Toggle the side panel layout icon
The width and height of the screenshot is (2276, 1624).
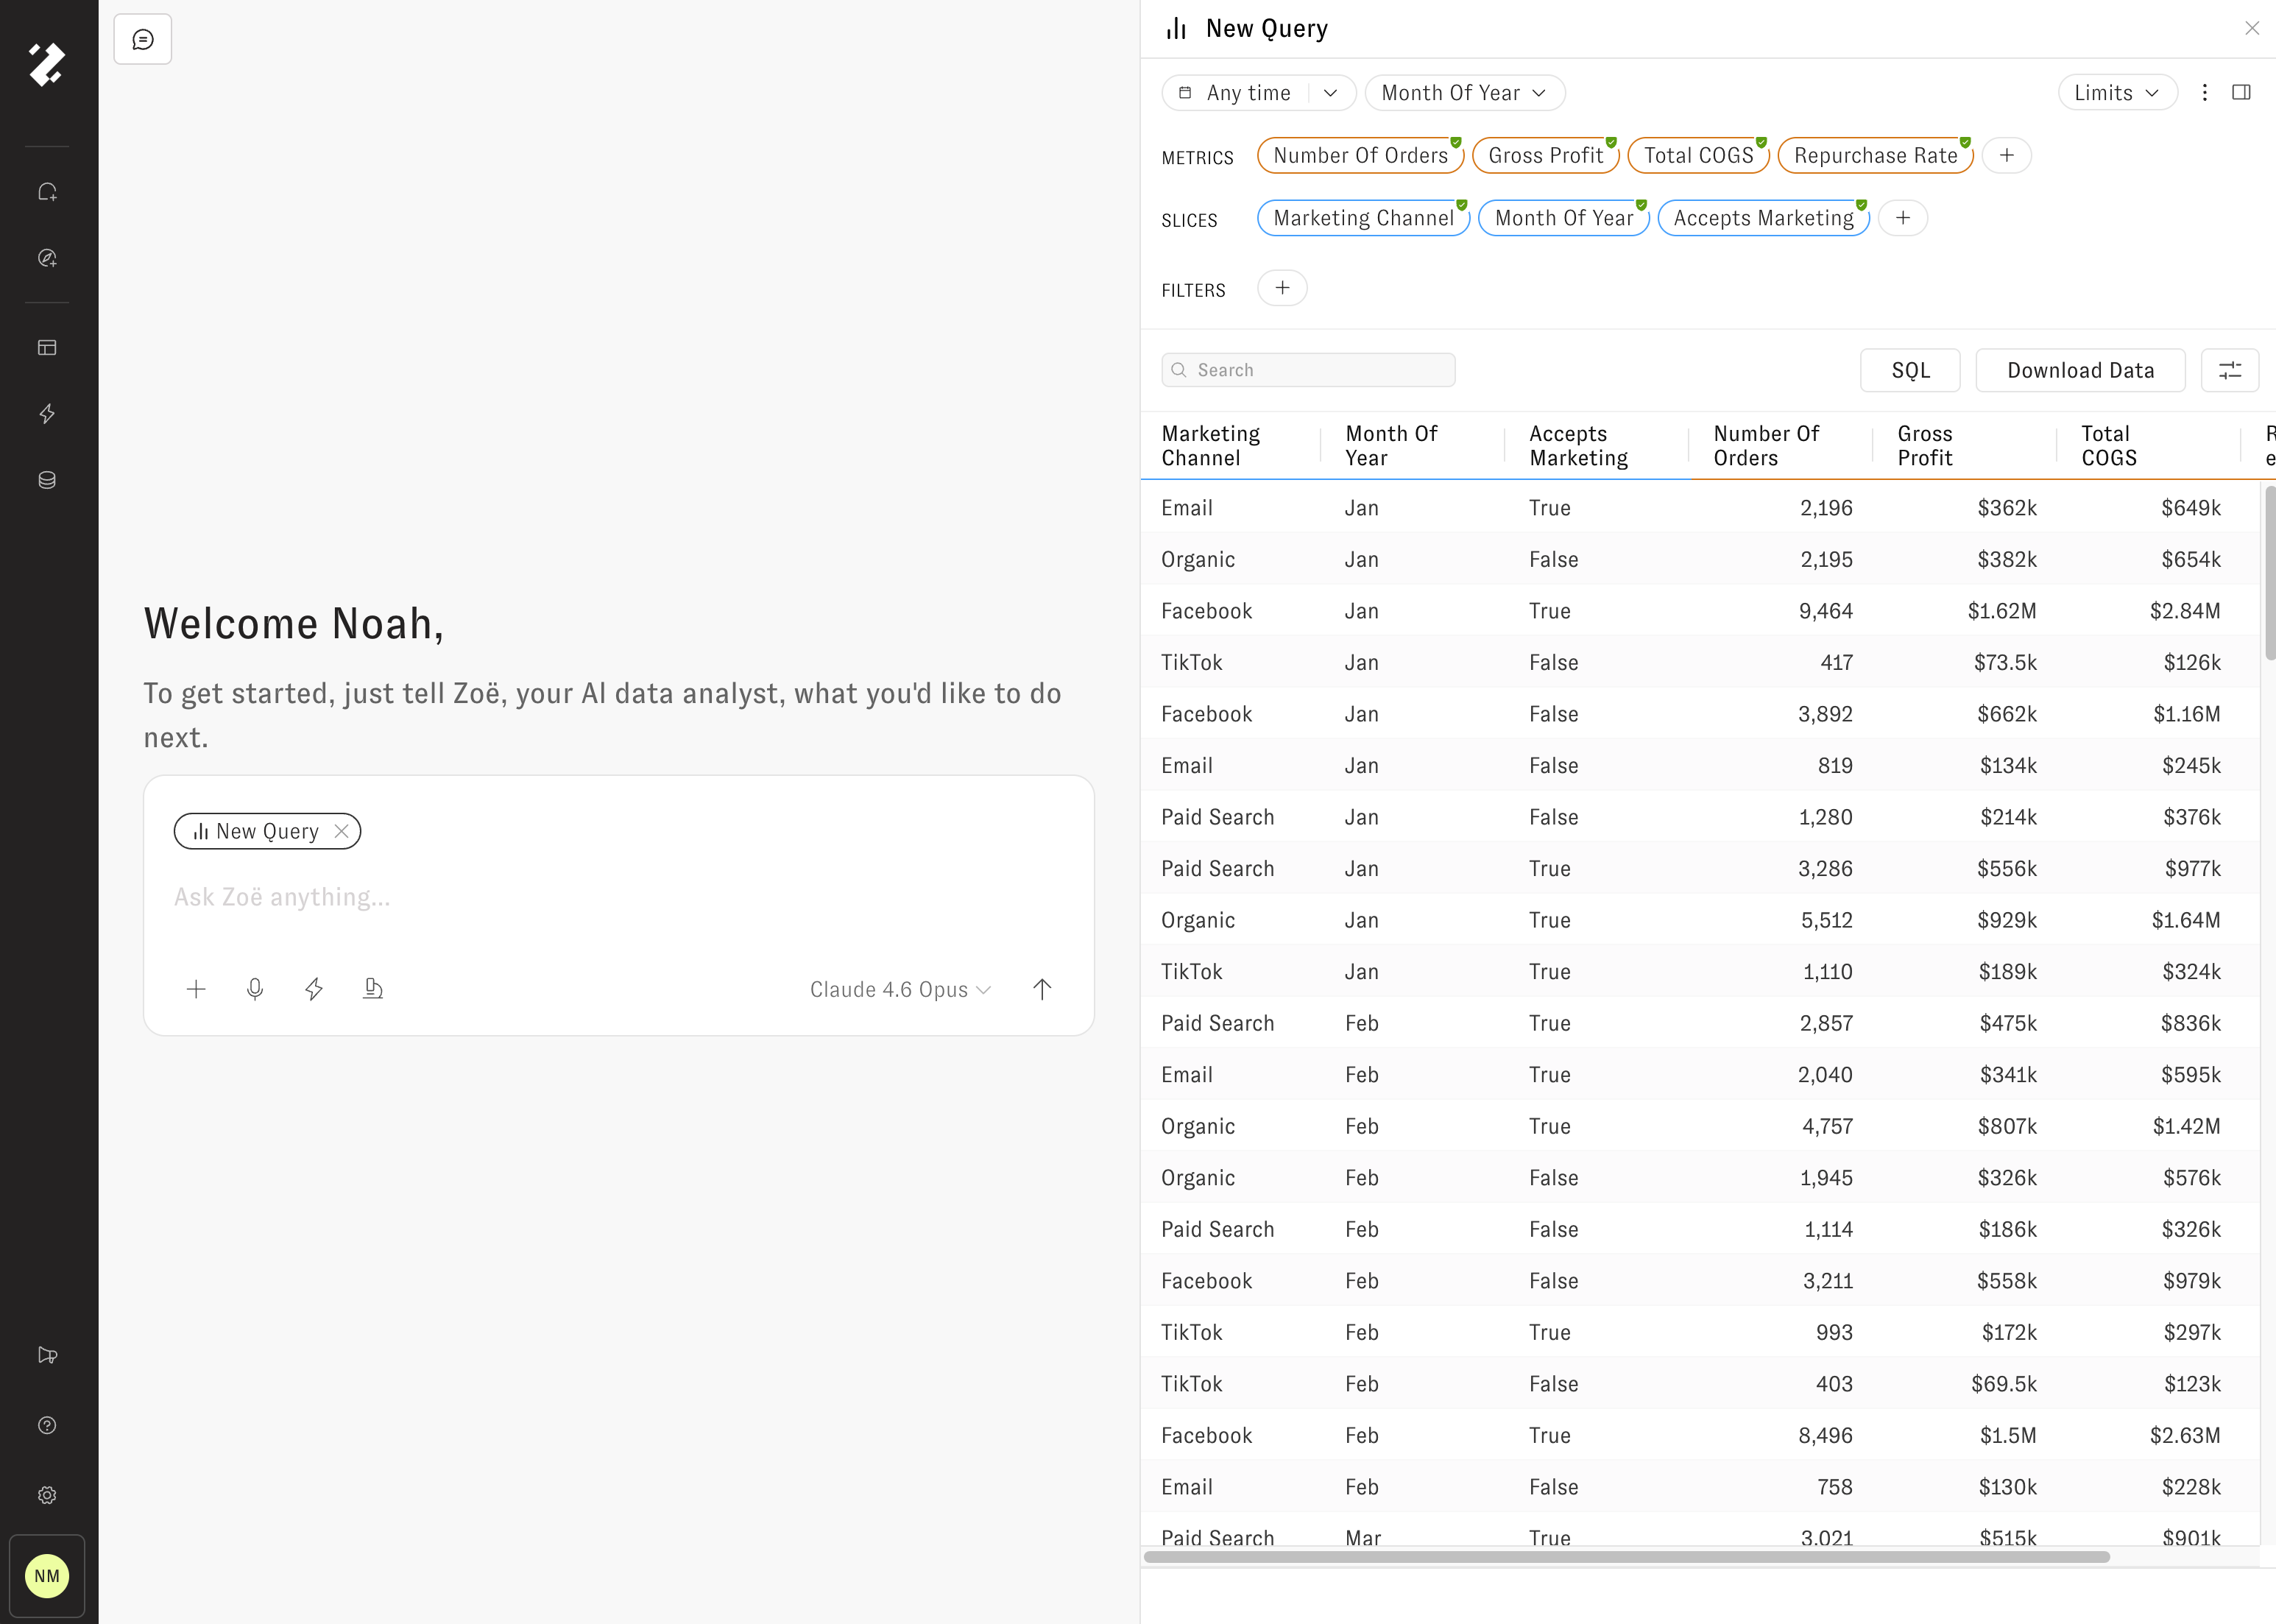pyautogui.click(x=2241, y=93)
